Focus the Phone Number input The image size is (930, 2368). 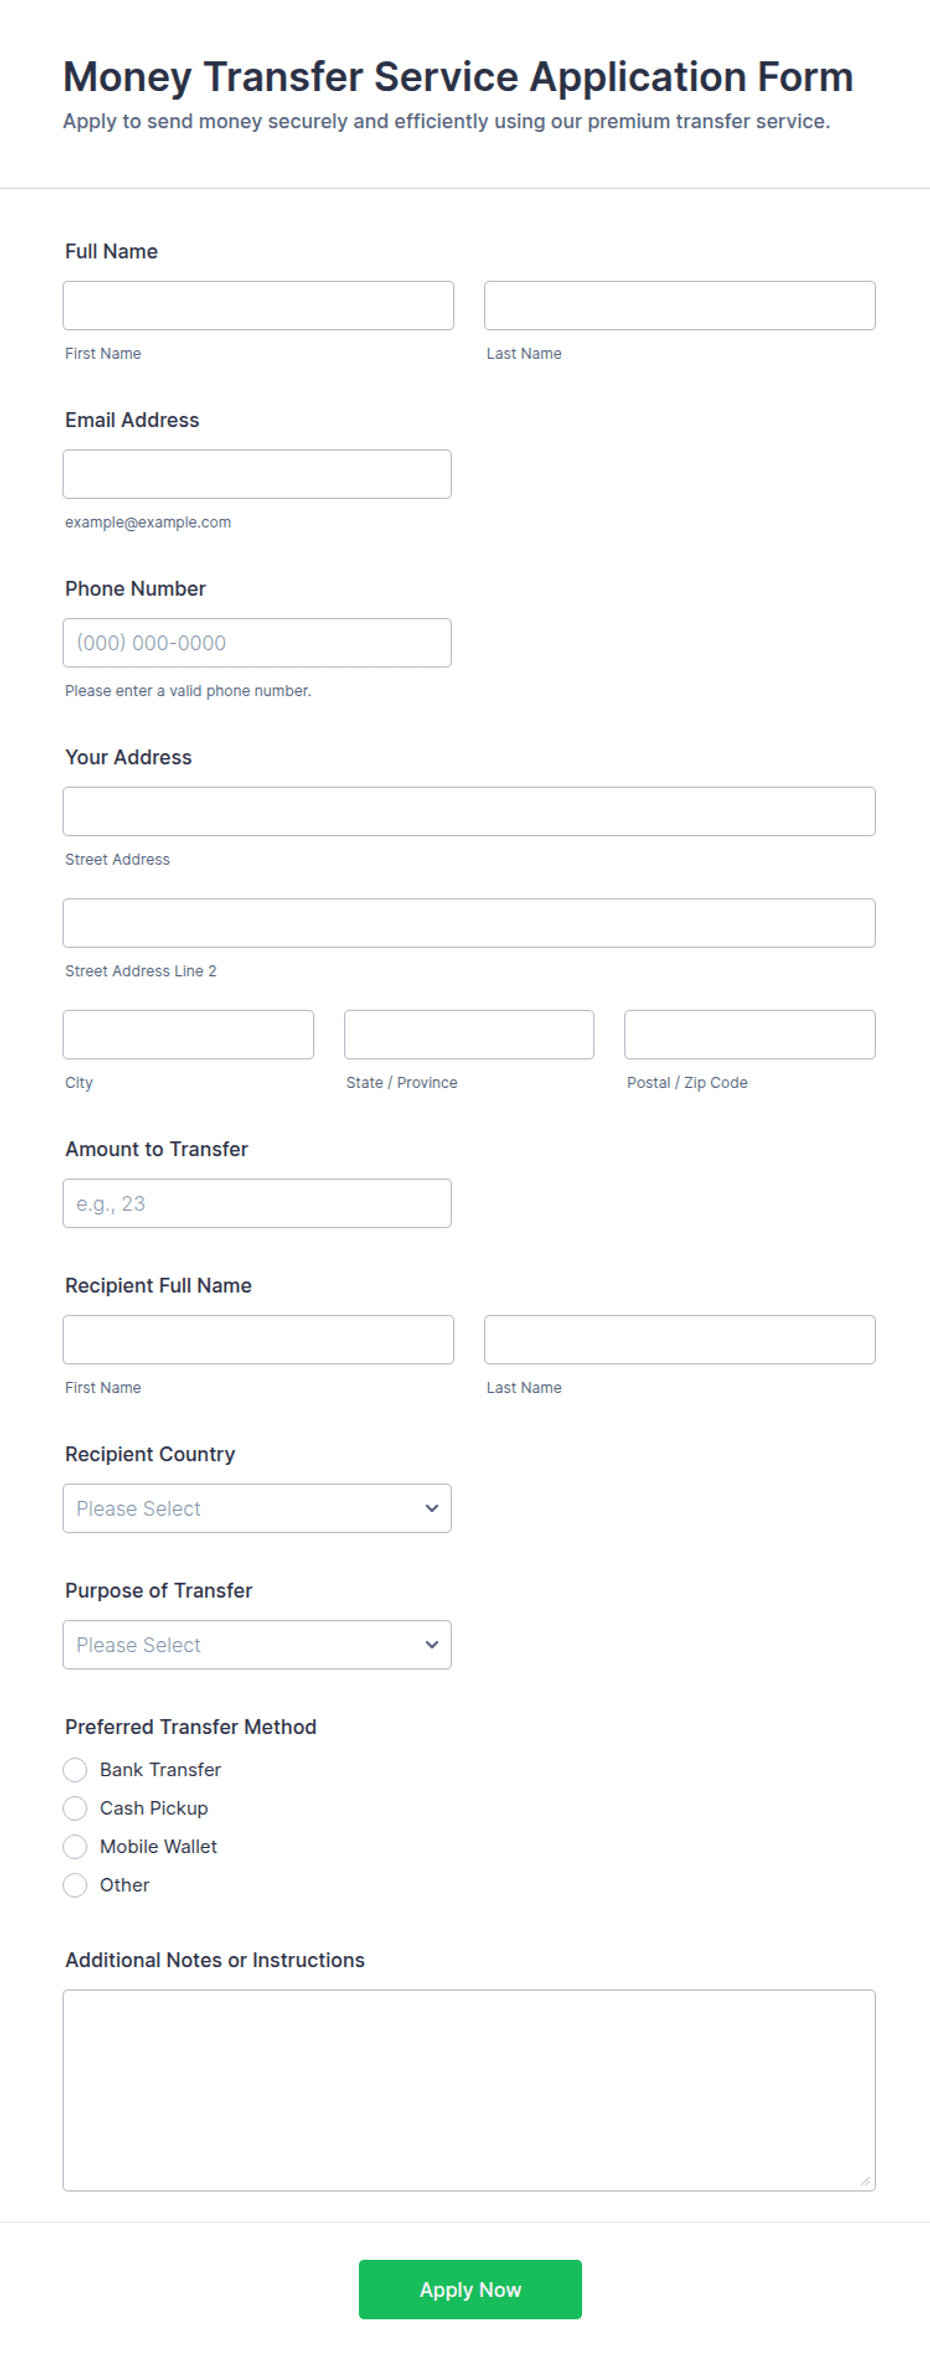point(257,643)
